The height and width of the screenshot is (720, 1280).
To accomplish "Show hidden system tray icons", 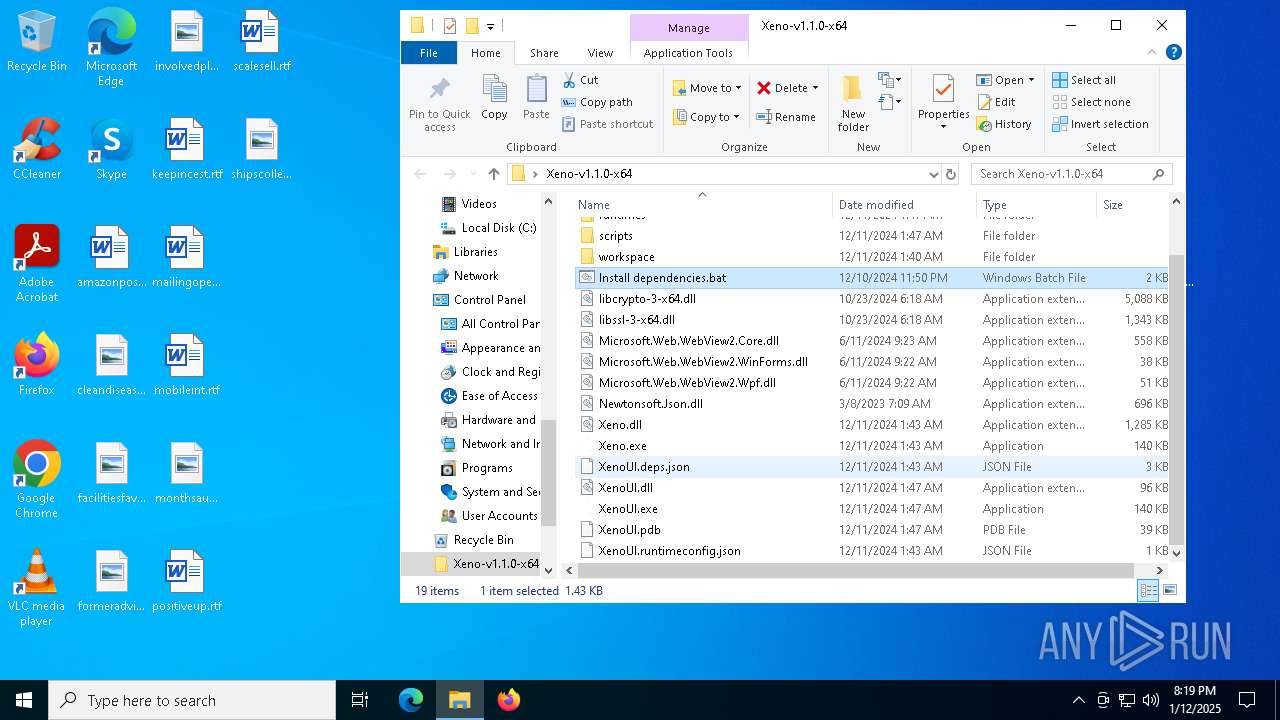I will tap(1078, 700).
